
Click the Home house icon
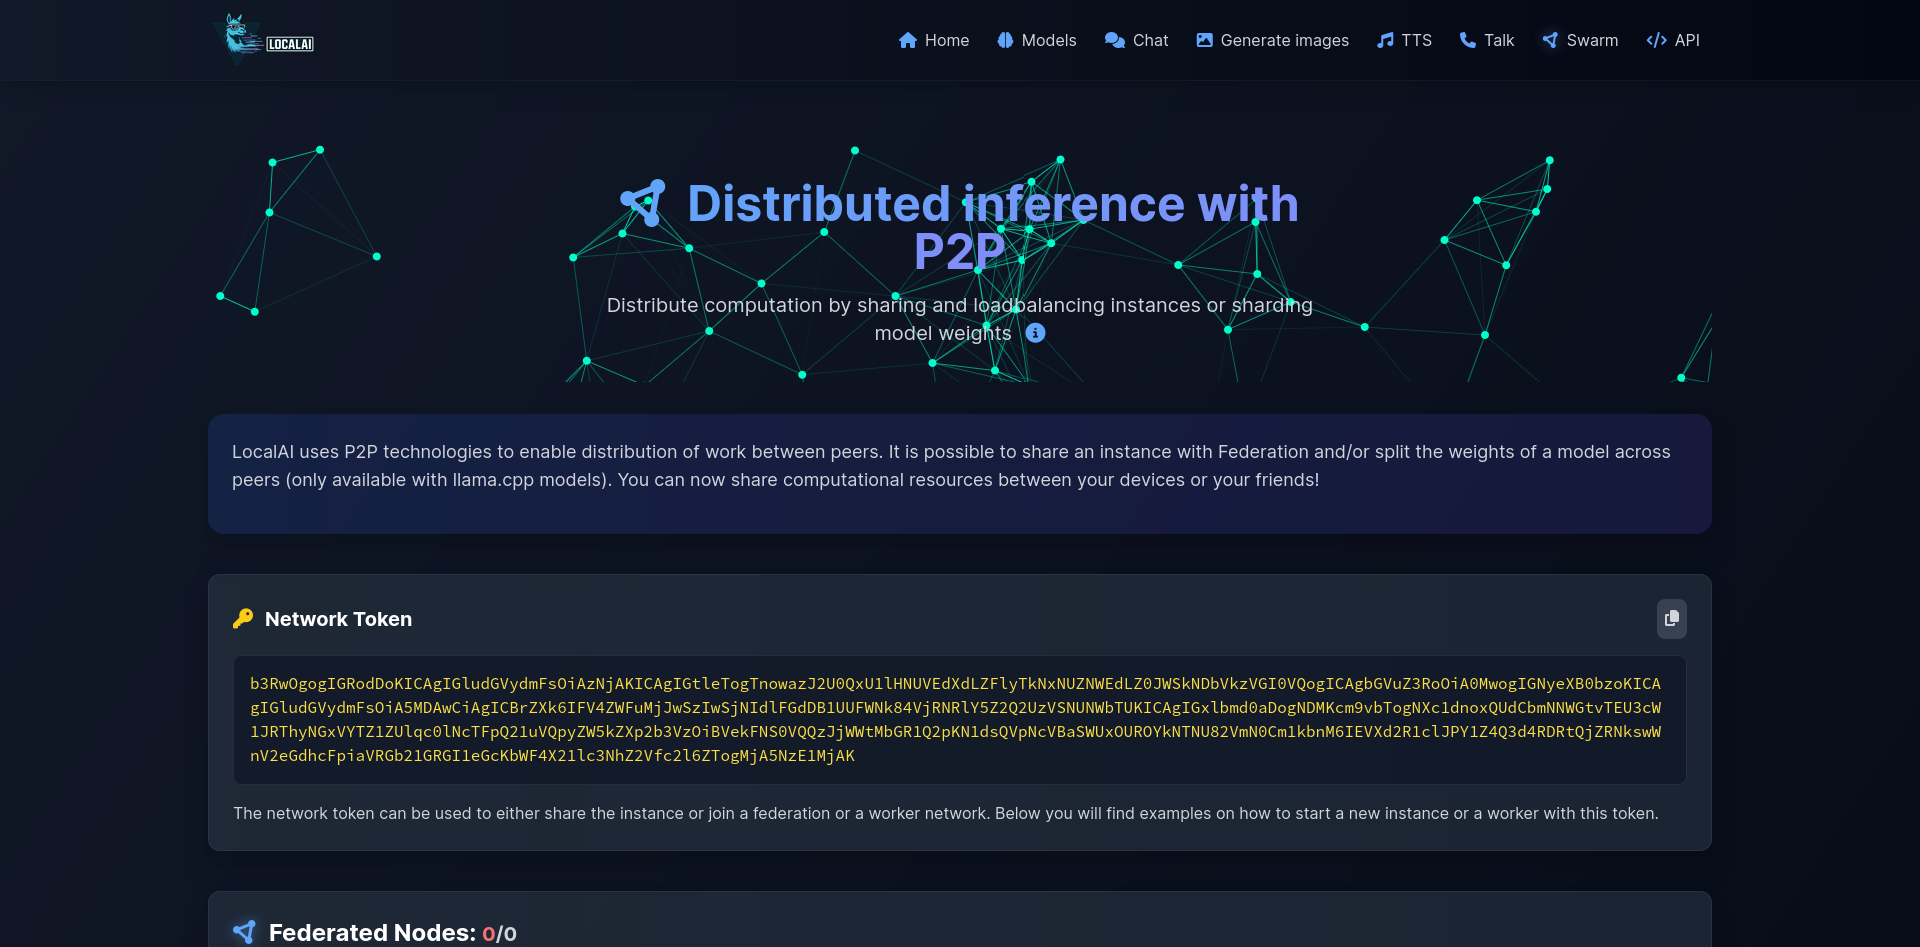point(908,40)
